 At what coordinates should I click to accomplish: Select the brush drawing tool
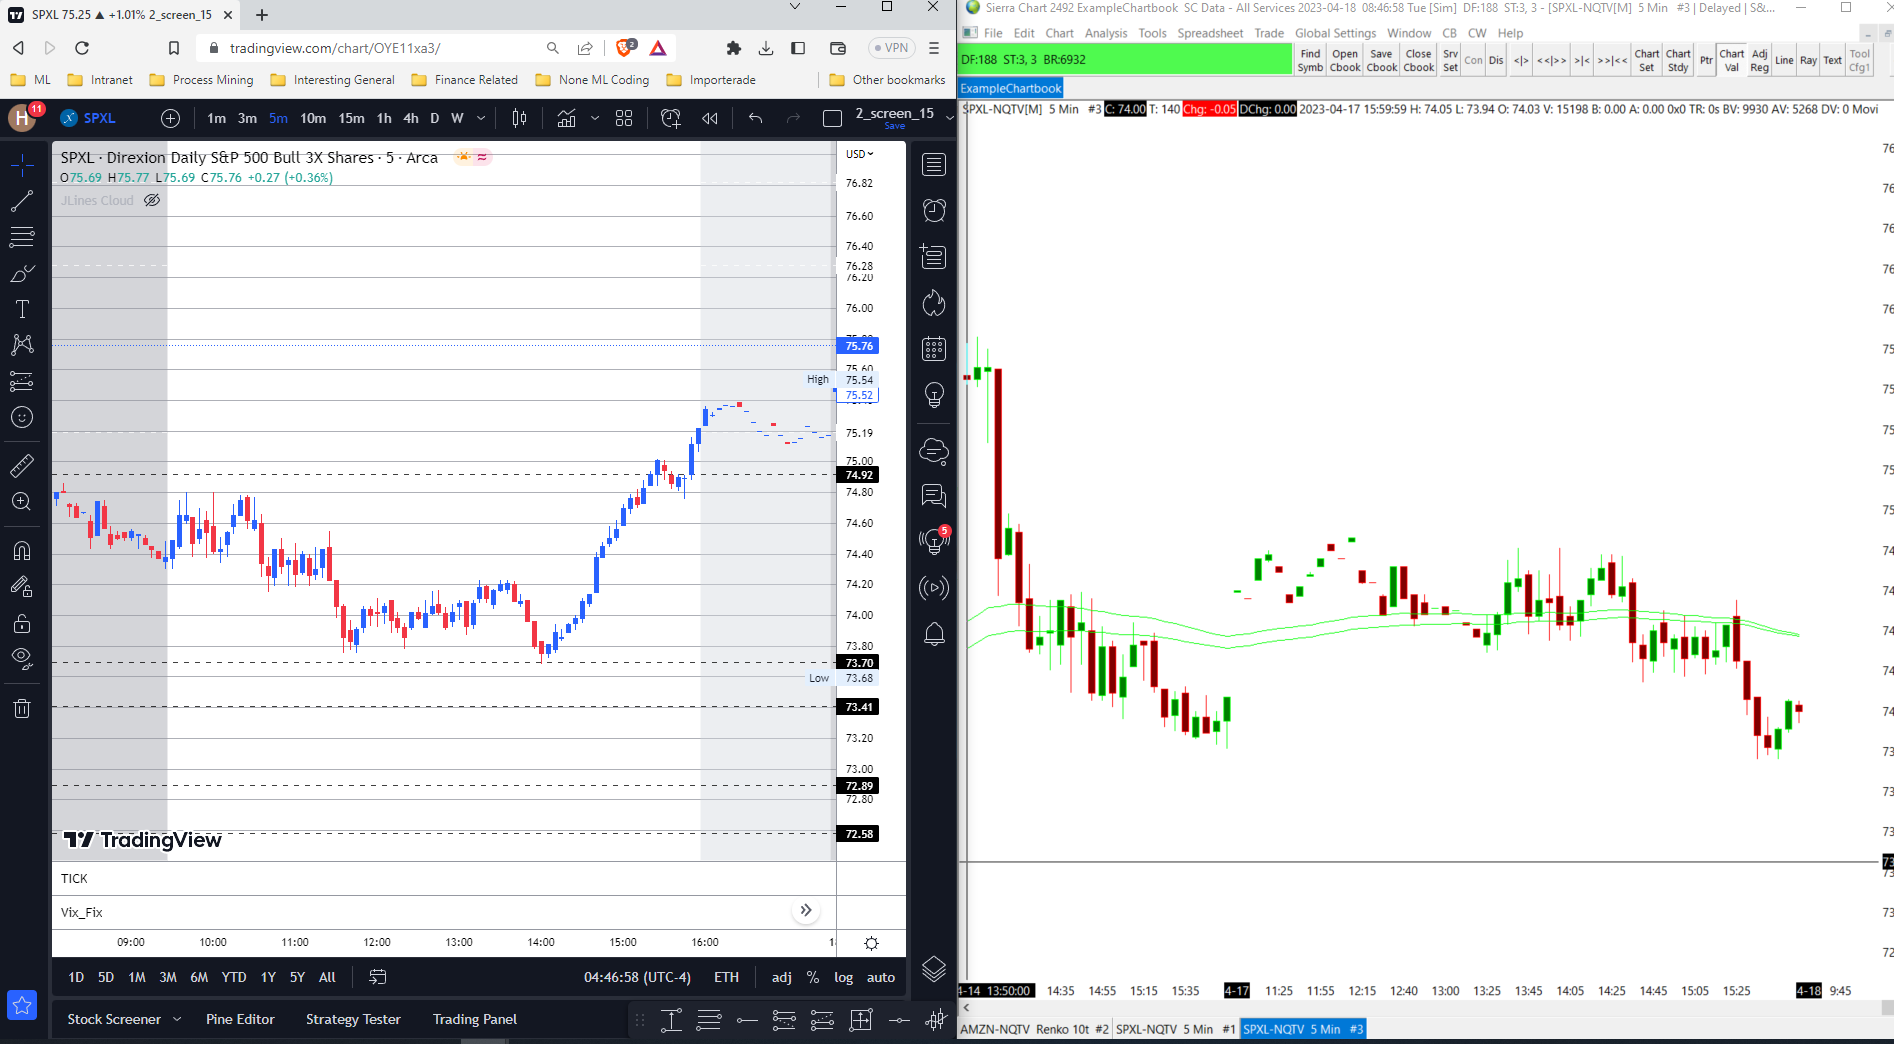22,273
